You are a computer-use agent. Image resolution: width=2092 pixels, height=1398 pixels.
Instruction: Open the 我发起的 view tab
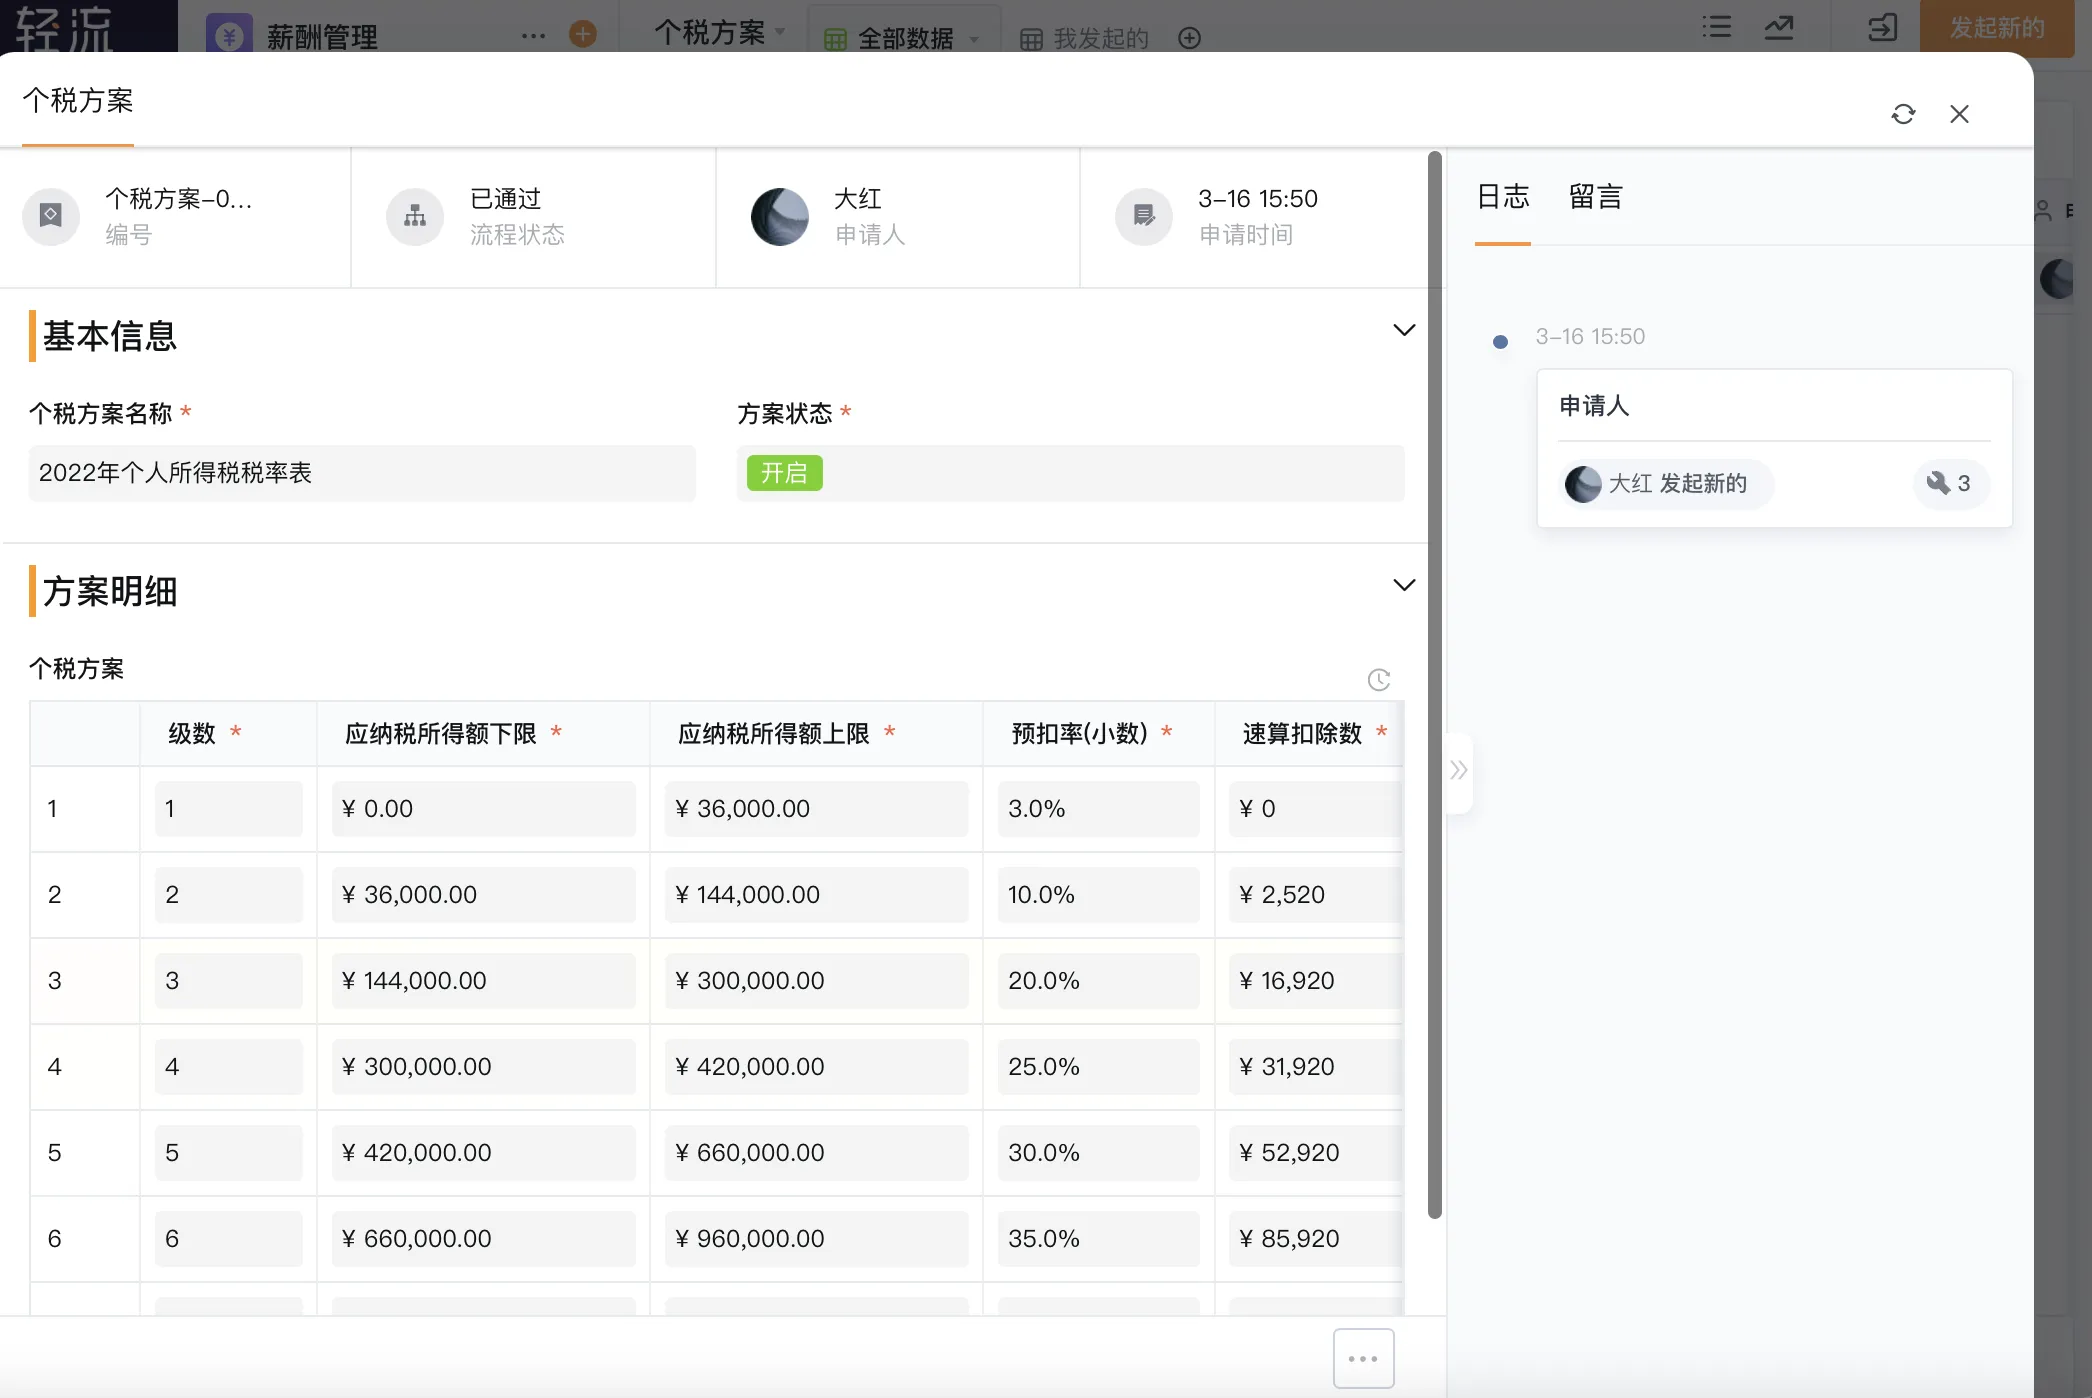coord(1085,38)
